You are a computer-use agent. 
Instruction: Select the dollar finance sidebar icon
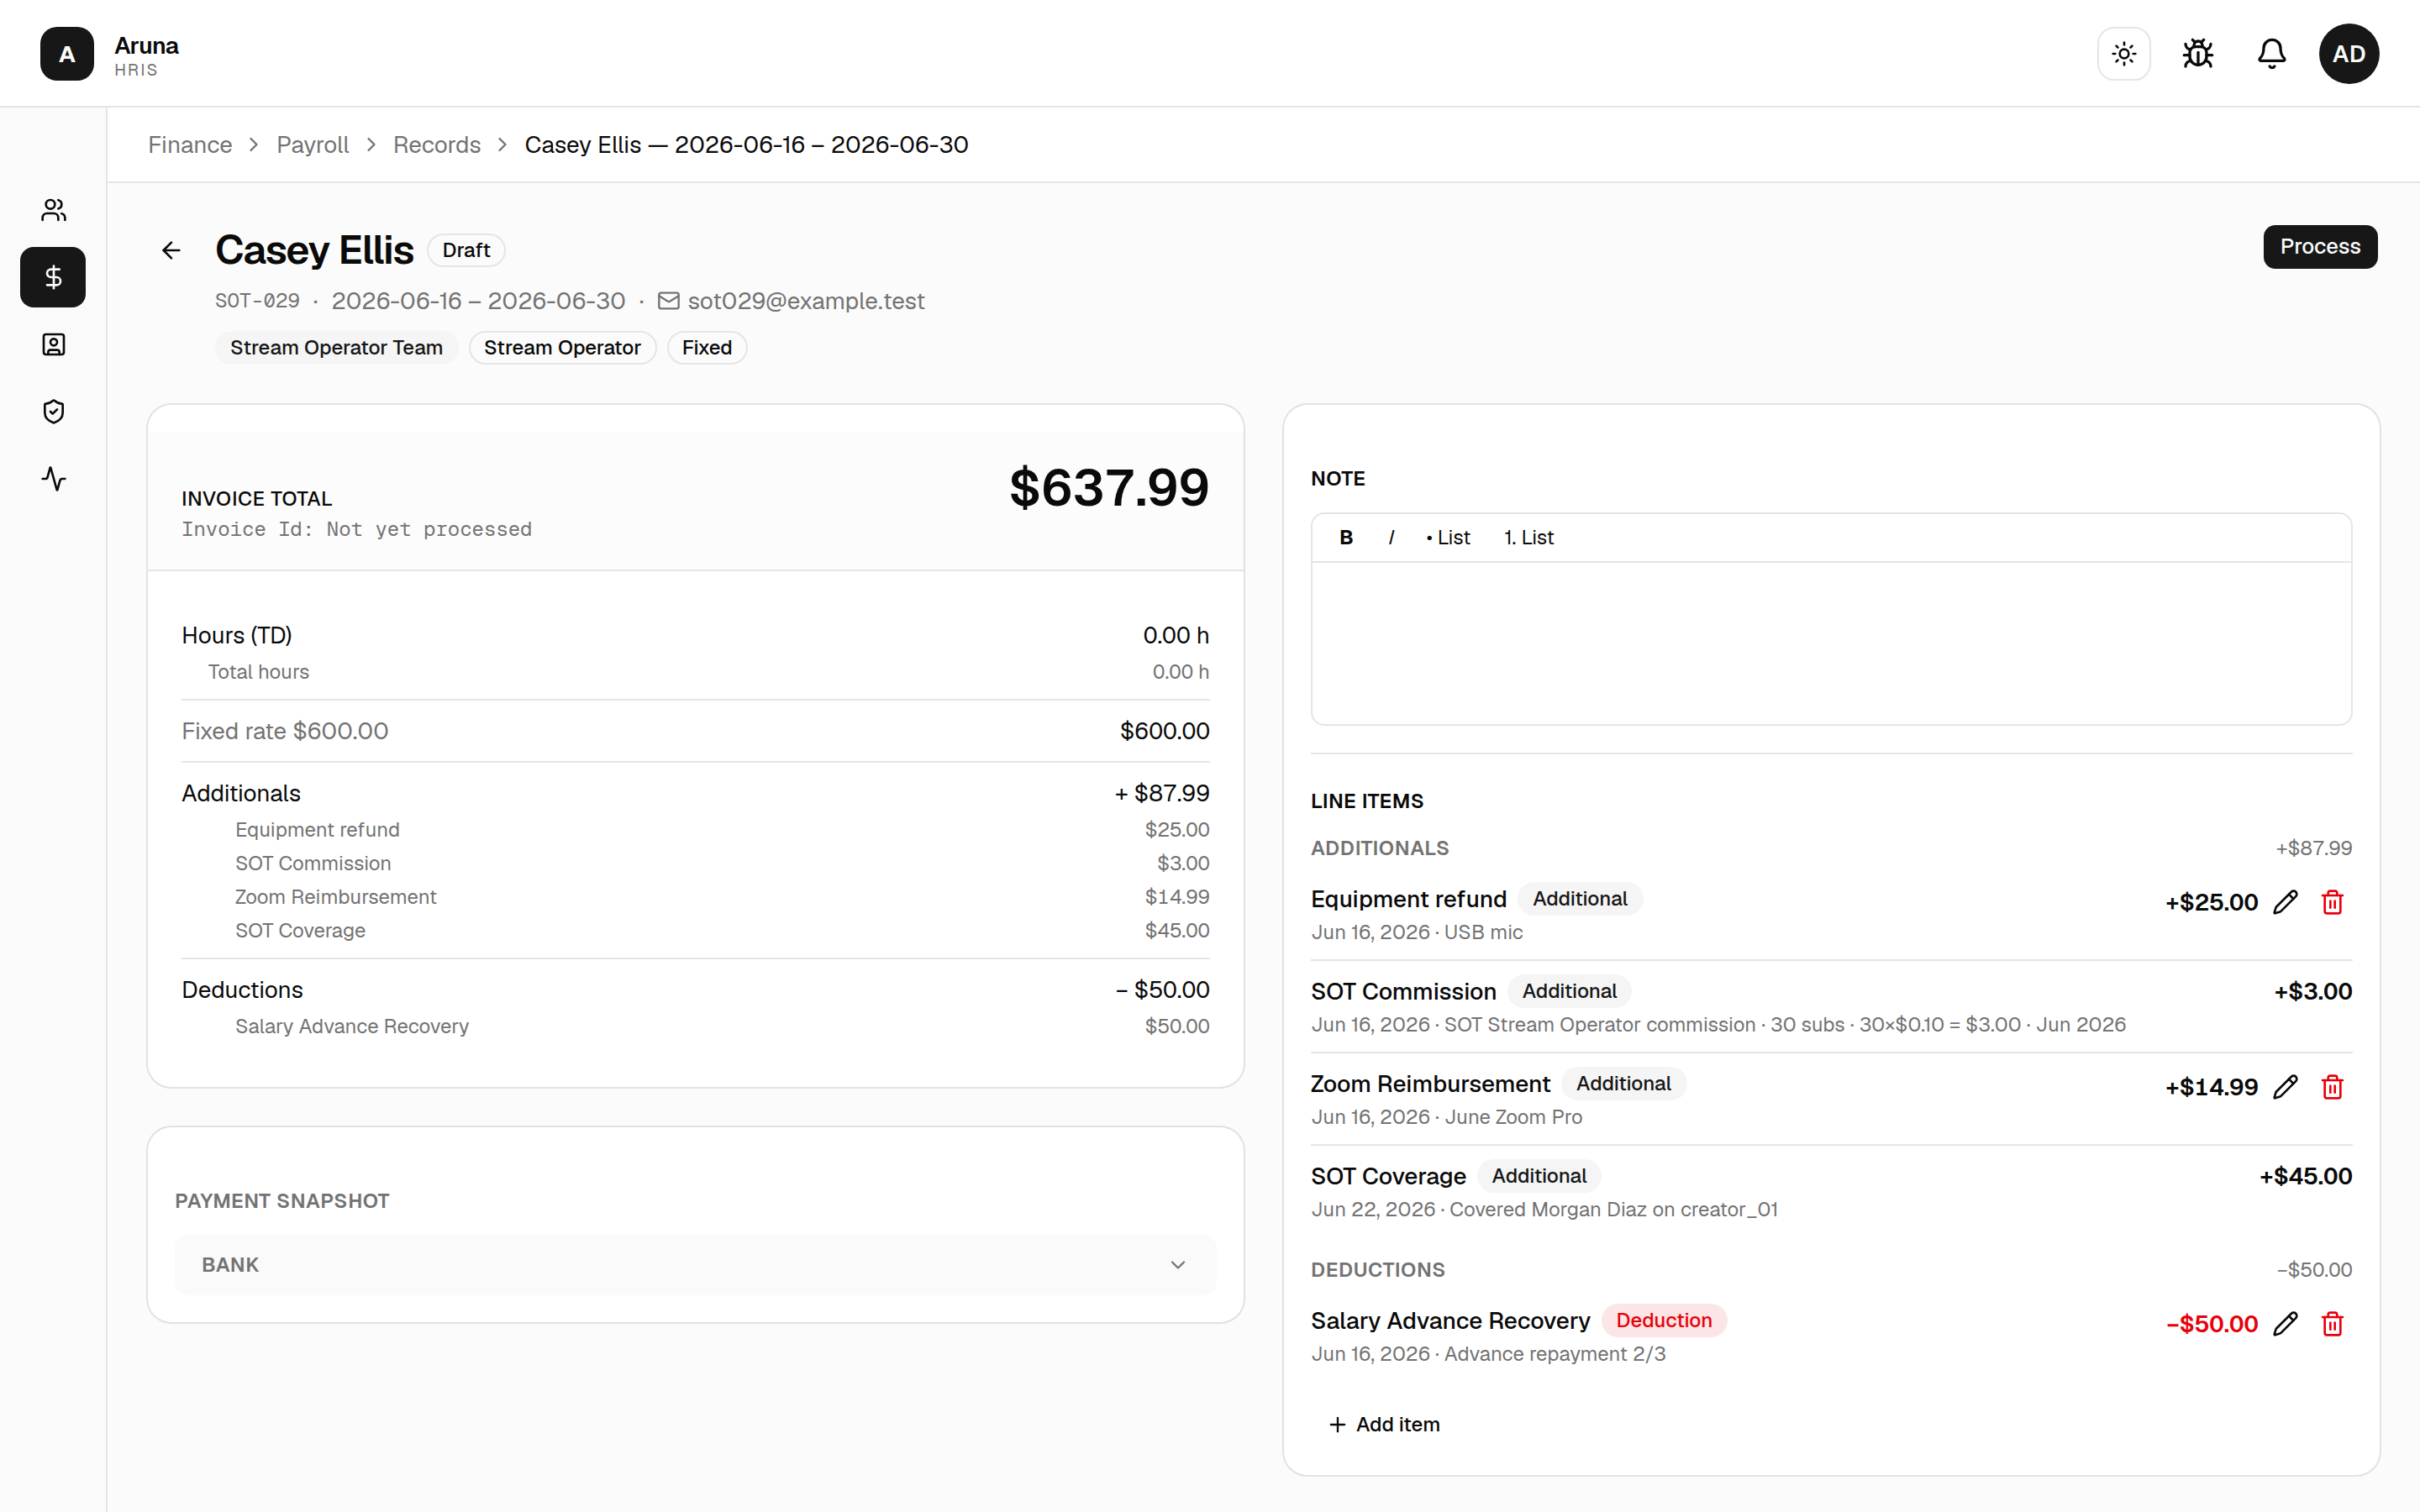pyautogui.click(x=54, y=277)
